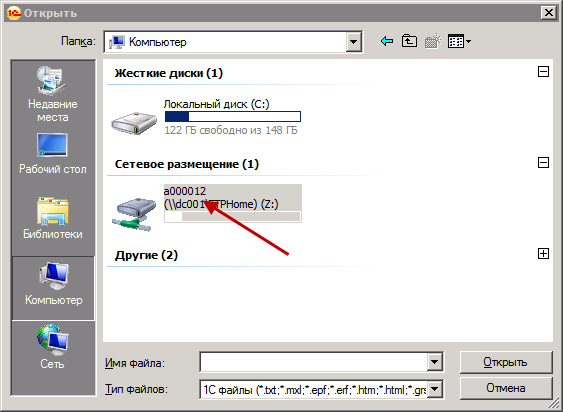This screenshot has width=563, height=412.
Task: Expand the Другие (2) group
Action: click(543, 254)
